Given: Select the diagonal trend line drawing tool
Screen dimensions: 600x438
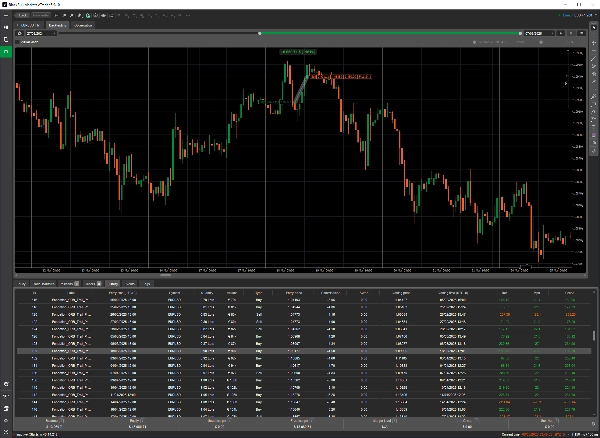Looking at the screenshot, I should coord(594,59).
